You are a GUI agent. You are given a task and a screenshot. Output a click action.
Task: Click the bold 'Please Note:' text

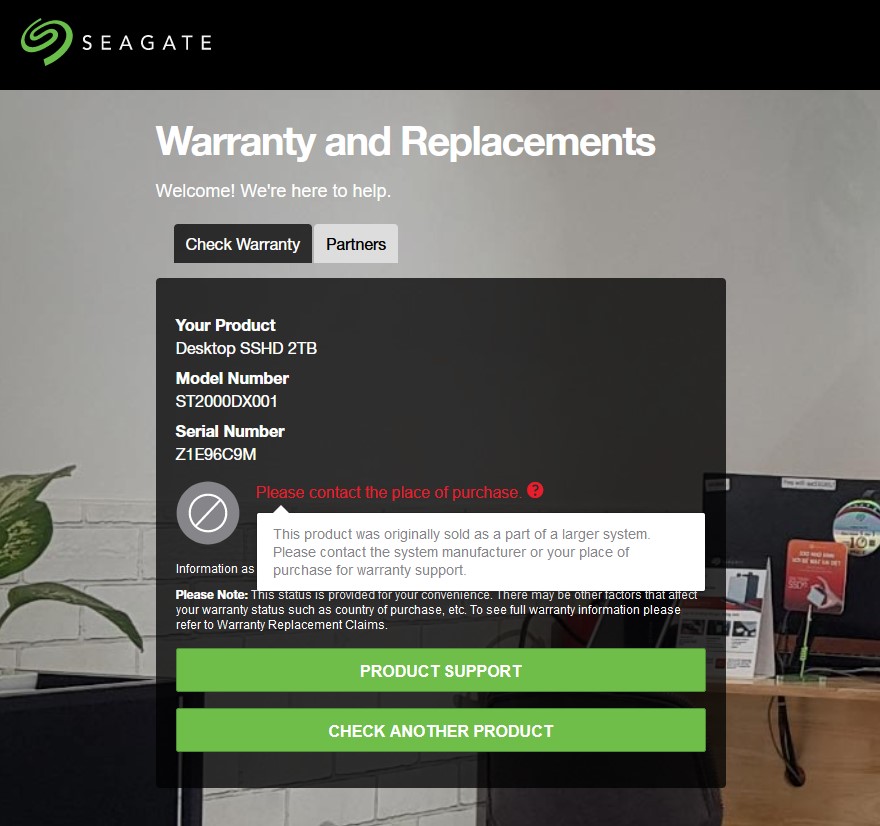click(212, 595)
